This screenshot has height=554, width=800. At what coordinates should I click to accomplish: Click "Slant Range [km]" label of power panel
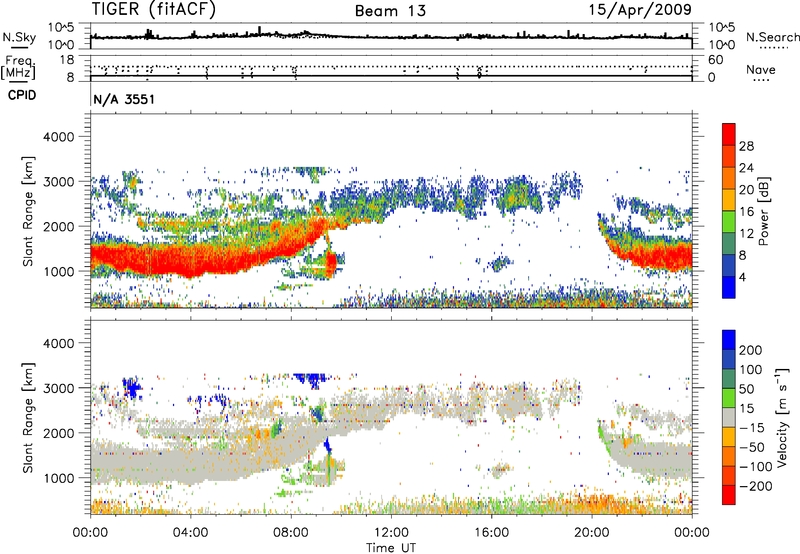click(x=28, y=211)
